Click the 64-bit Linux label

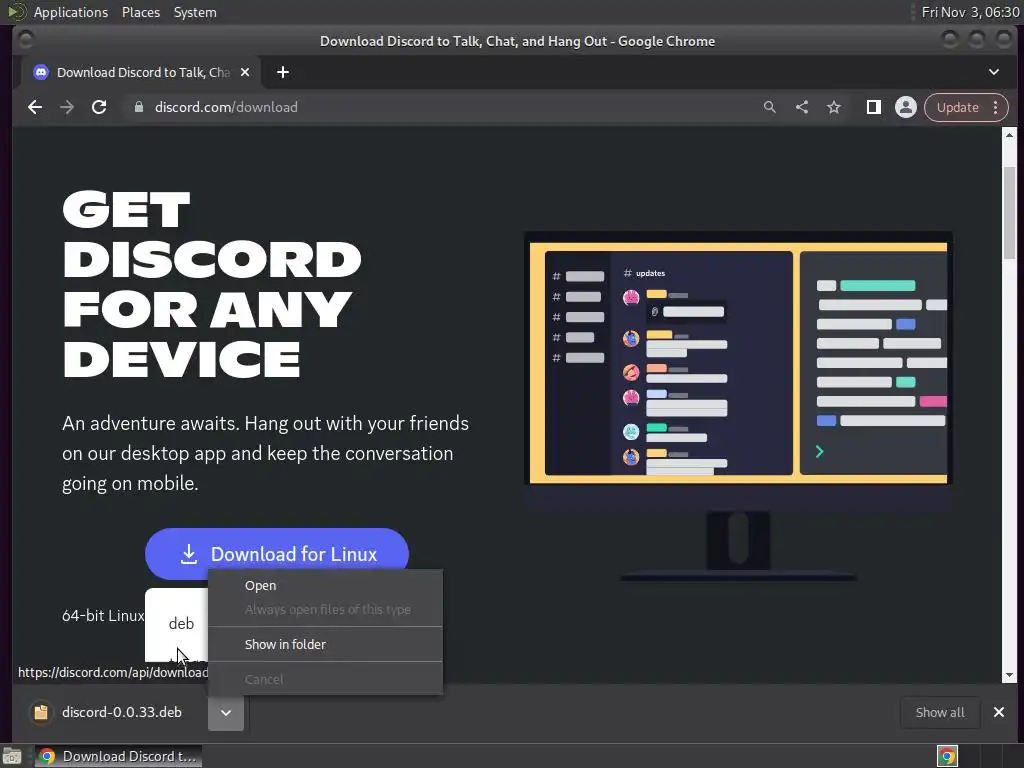pyautogui.click(x=103, y=616)
